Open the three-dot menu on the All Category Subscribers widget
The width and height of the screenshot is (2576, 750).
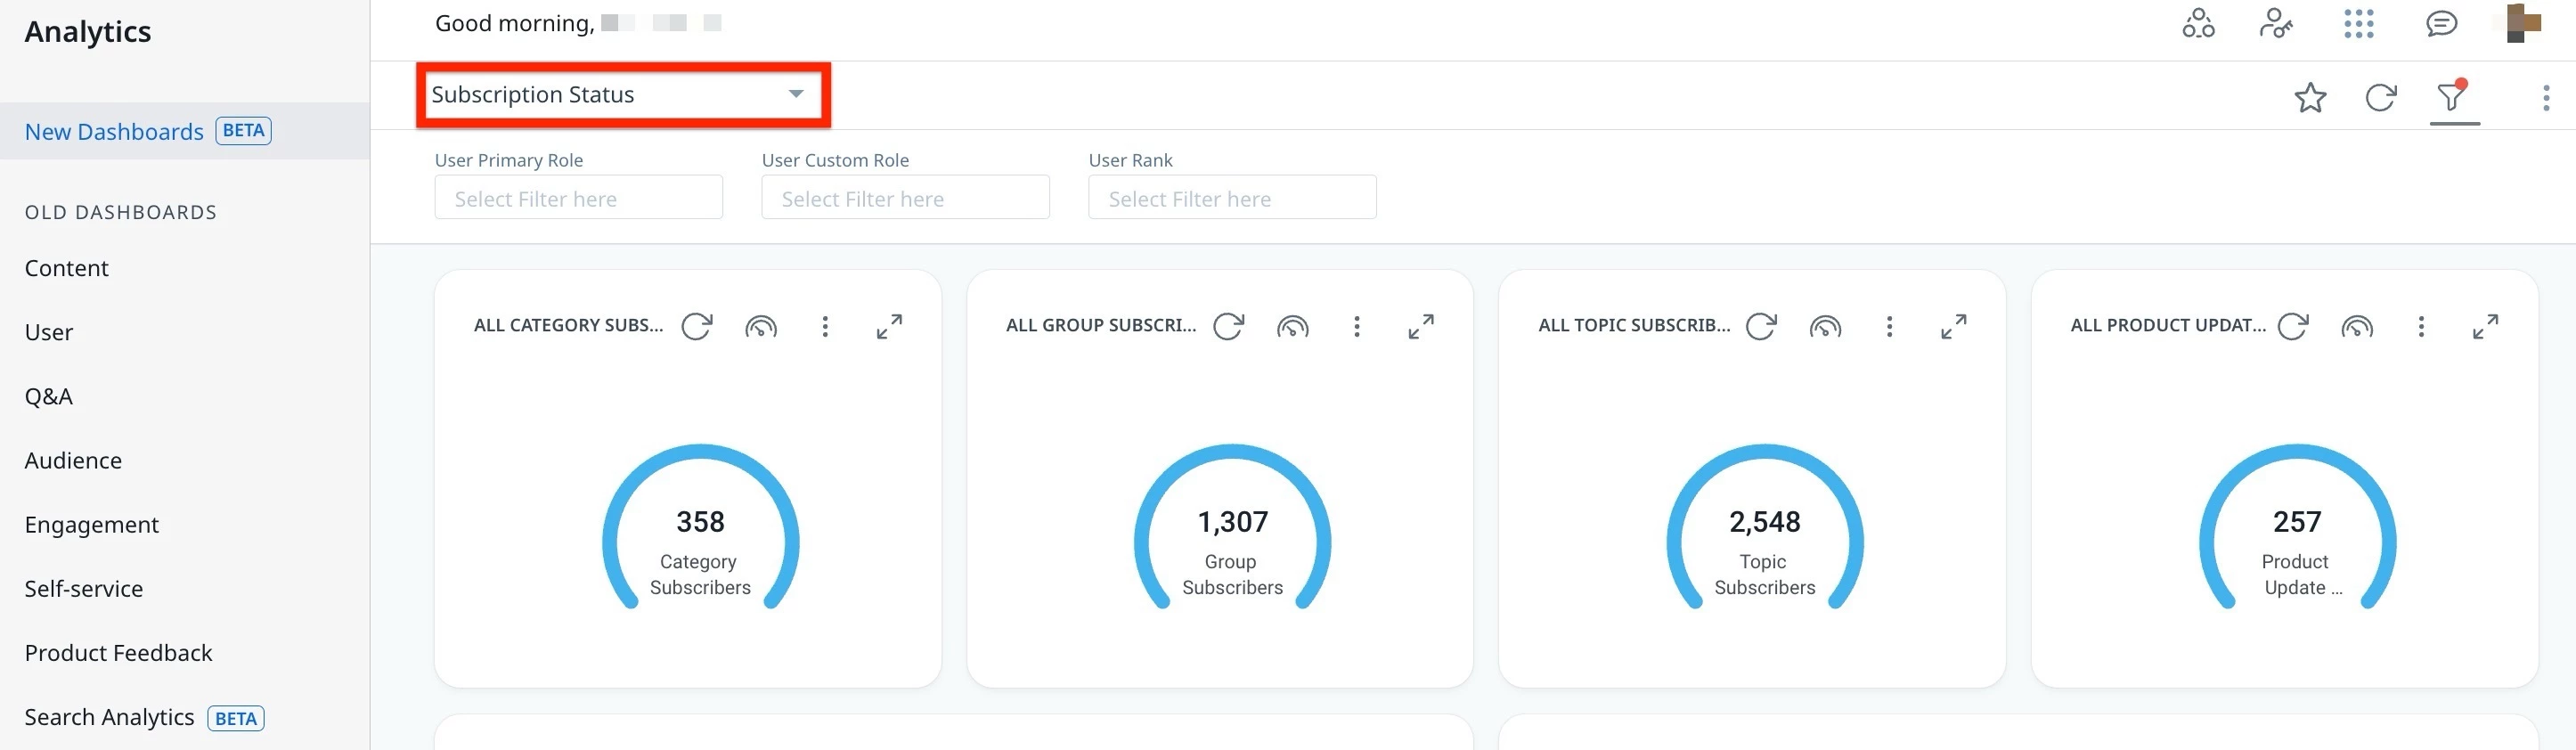(x=825, y=326)
